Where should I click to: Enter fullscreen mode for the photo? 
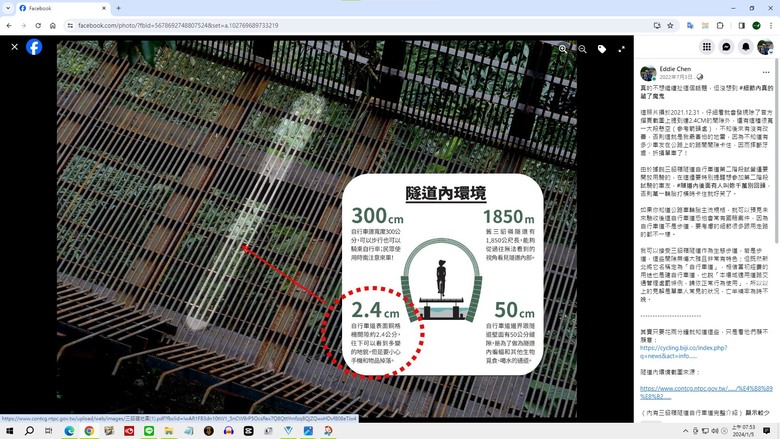(621, 49)
